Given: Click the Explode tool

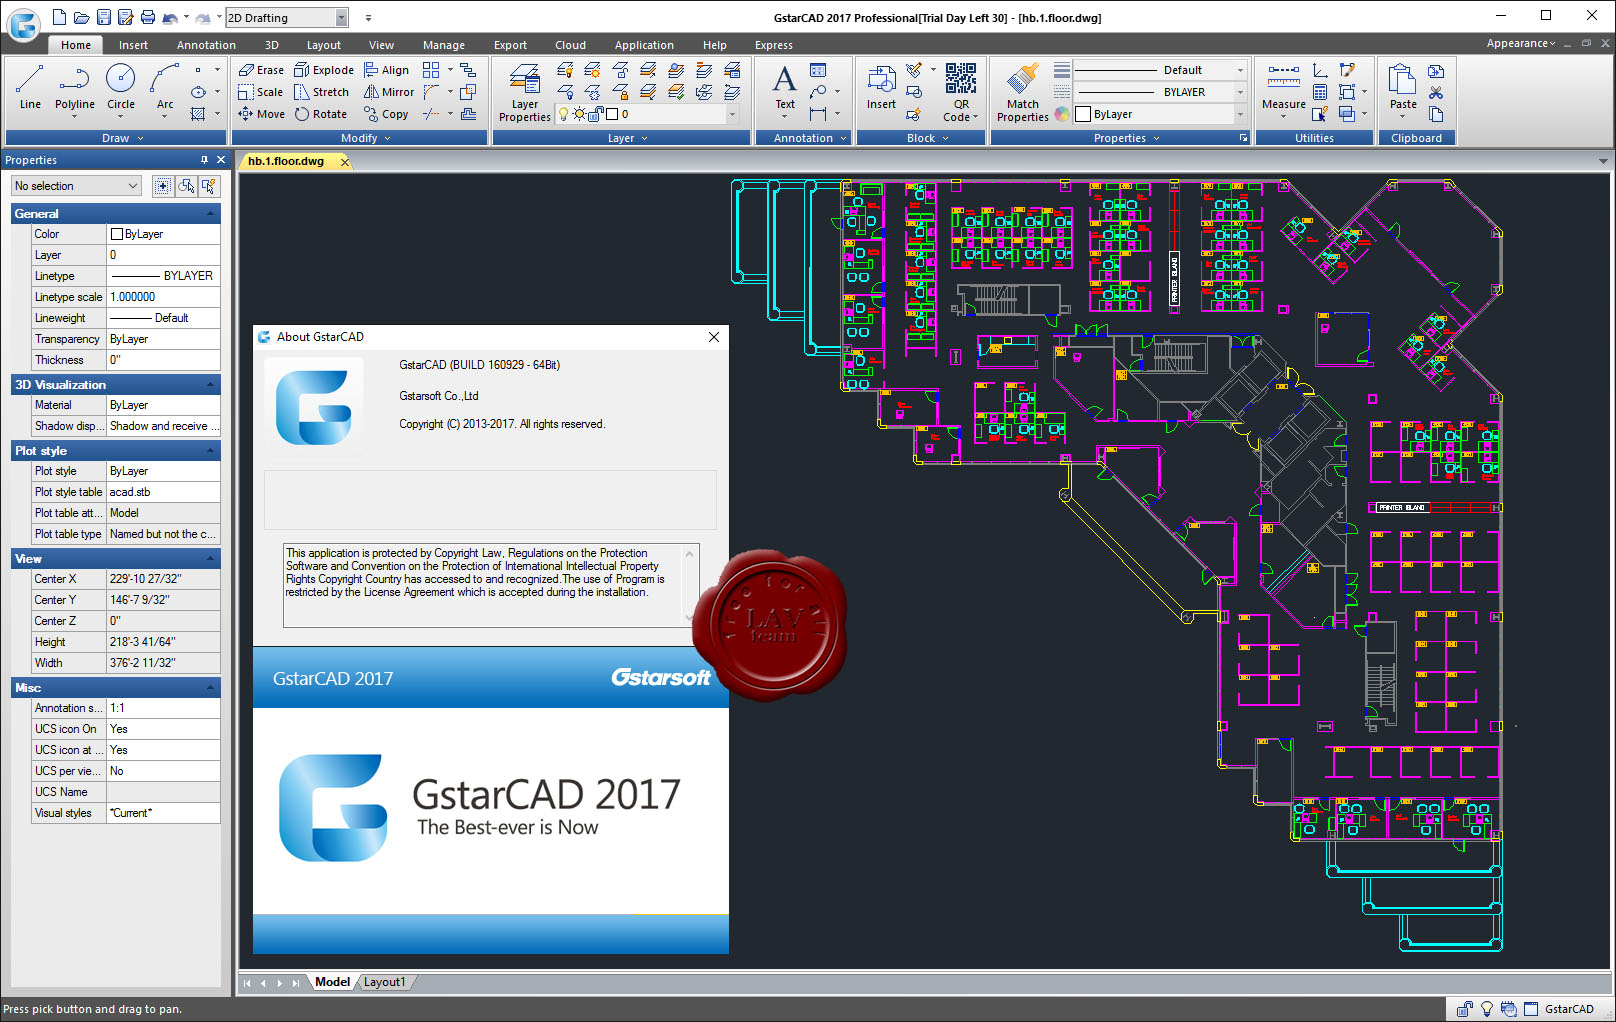Looking at the screenshot, I should click(x=324, y=70).
